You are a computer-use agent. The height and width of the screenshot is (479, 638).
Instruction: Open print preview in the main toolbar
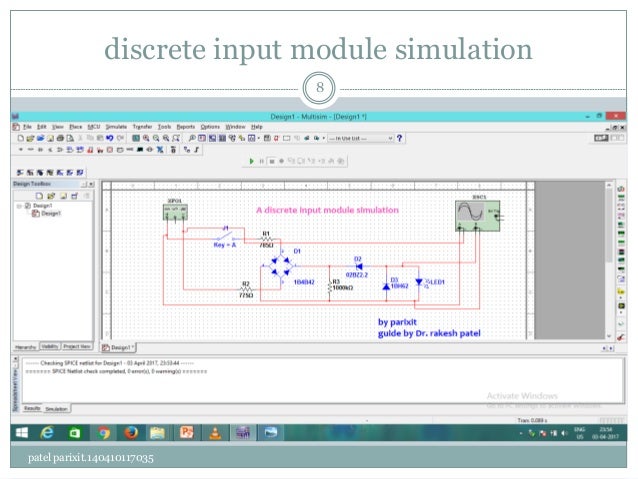70,138
